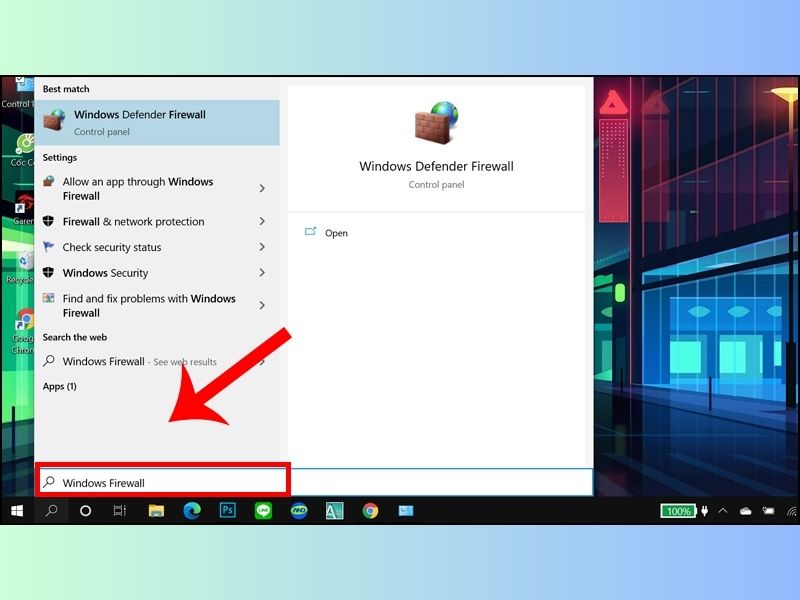The image size is (800, 600).
Task: Expand the Apps (1) results group
Action: tap(60, 386)
